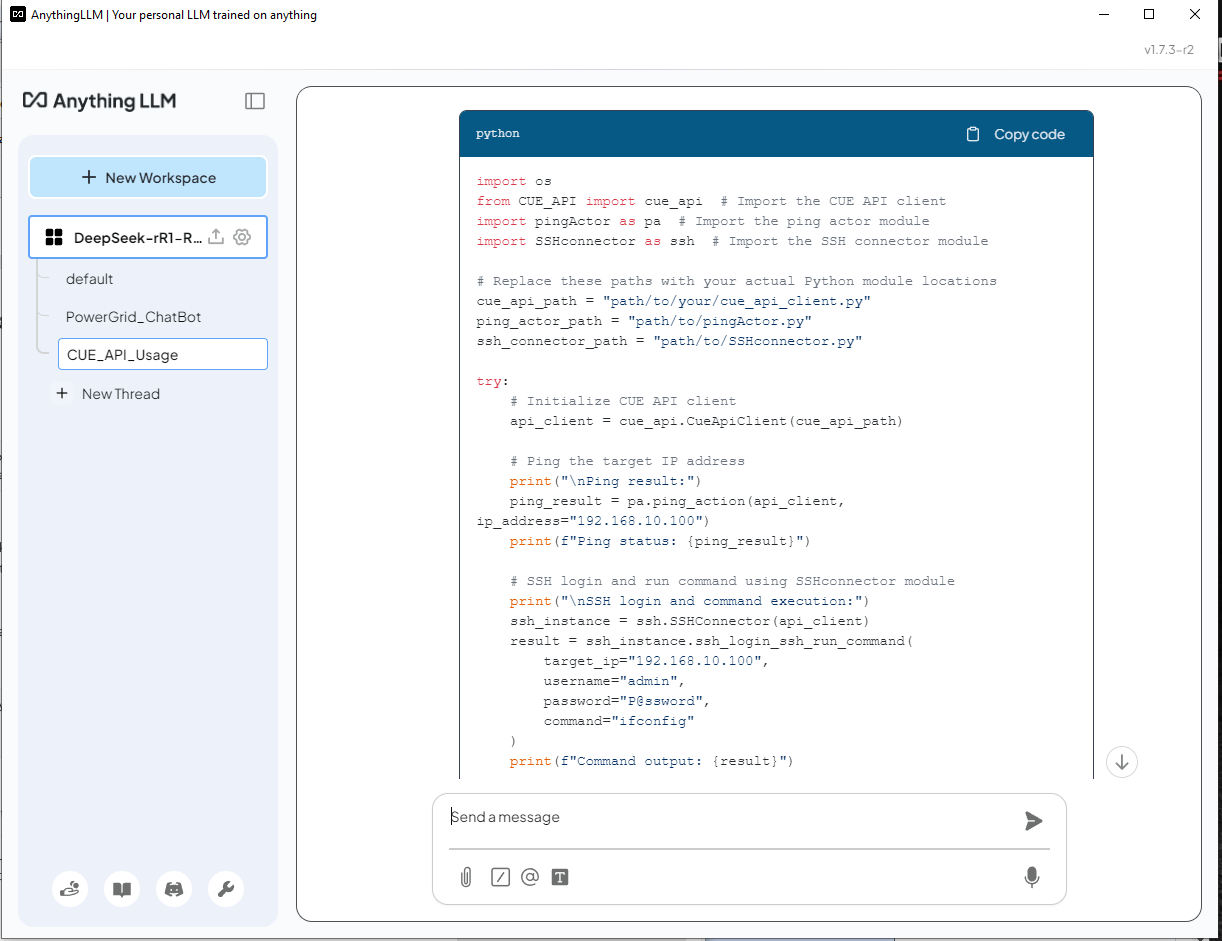Minimize the AnythingLLM window
1222x941 pixels.
(x=1103, y=15)
